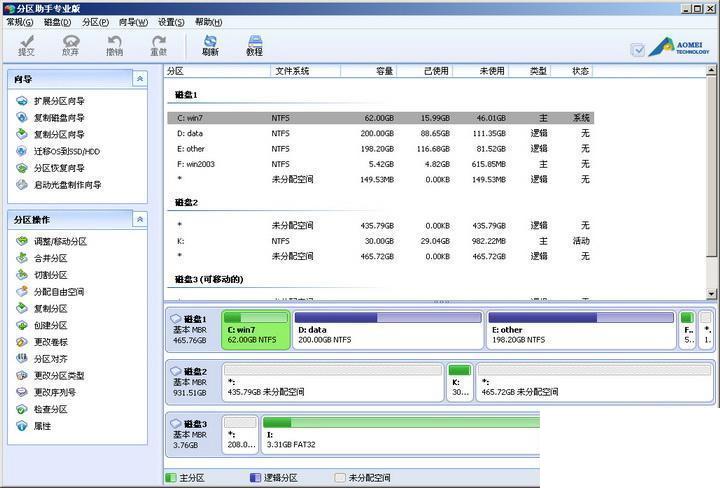Toggle the checkbox icon beside AOMEI logo
Screen dimensions: 720x488
point(638,50)
